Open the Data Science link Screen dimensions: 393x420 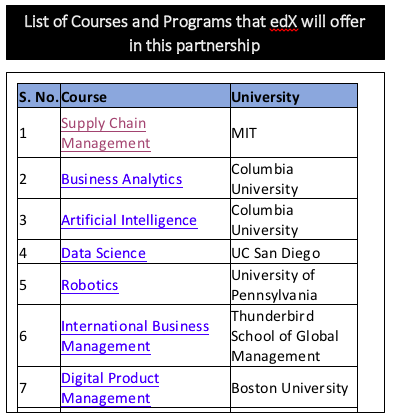click(104, 253)
